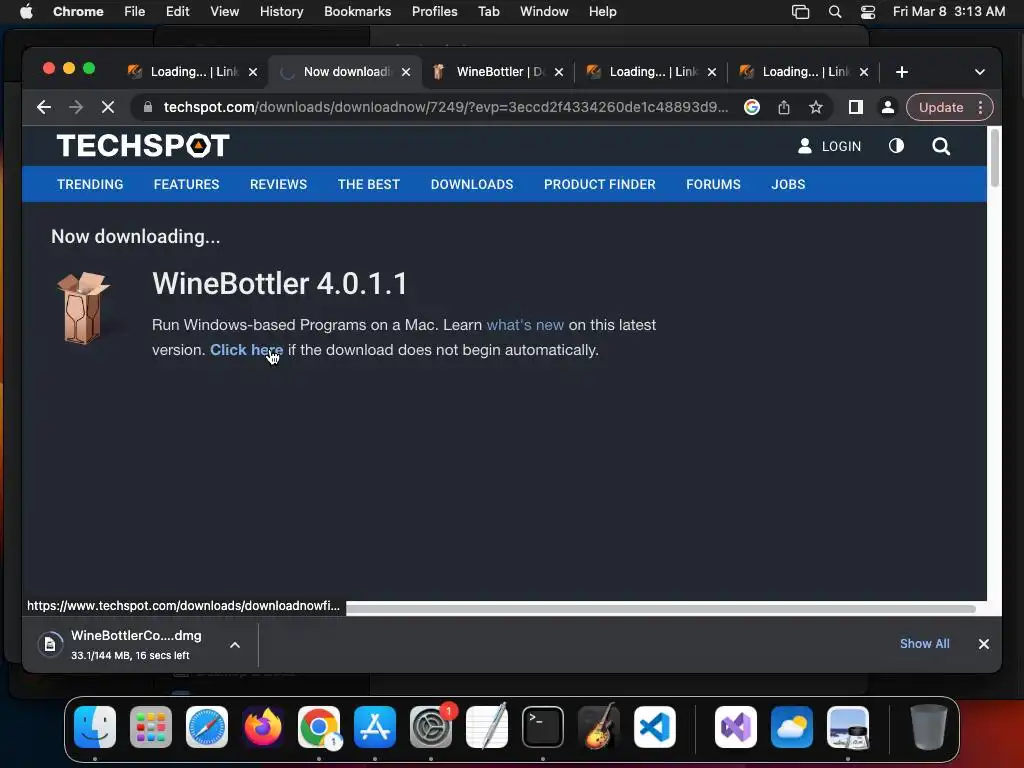Image resolution: width=1024 pixels, height=768 pixels.
Task: Open the FORUMS section
Action: click(713, 184)
